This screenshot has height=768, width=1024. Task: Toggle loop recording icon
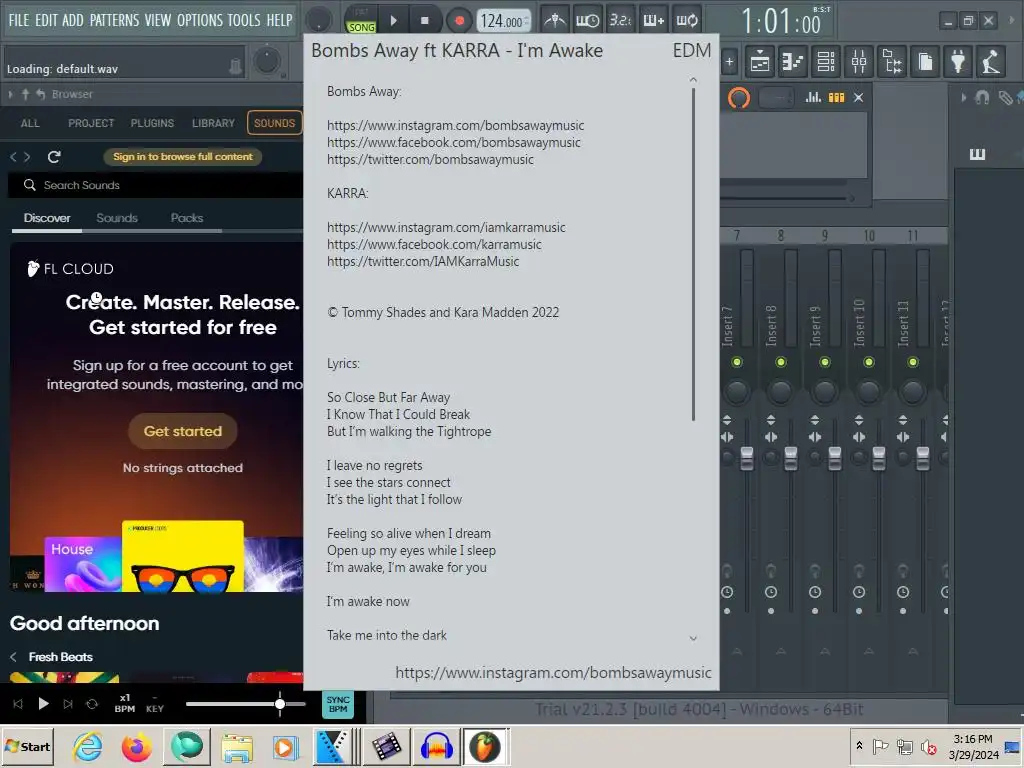[687, 20]
